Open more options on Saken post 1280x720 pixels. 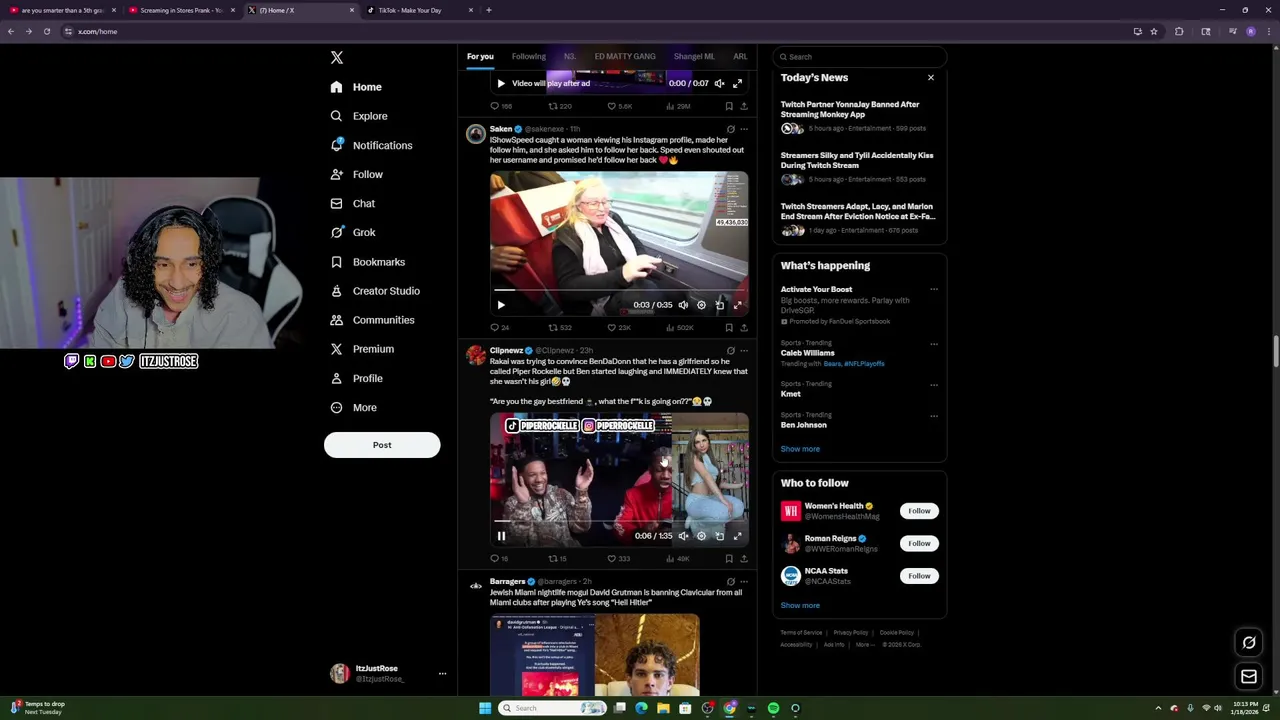[x=743, y=129]
